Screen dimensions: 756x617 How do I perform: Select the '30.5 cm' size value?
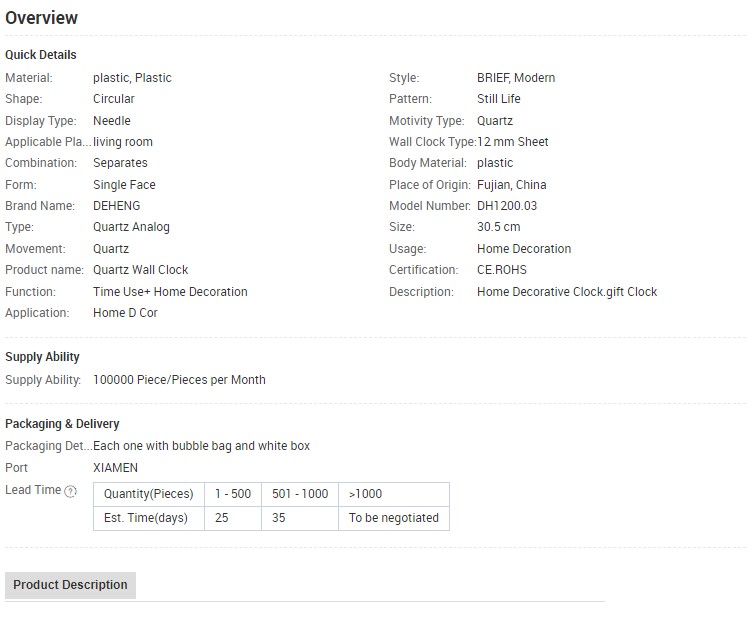click(499, 227)
